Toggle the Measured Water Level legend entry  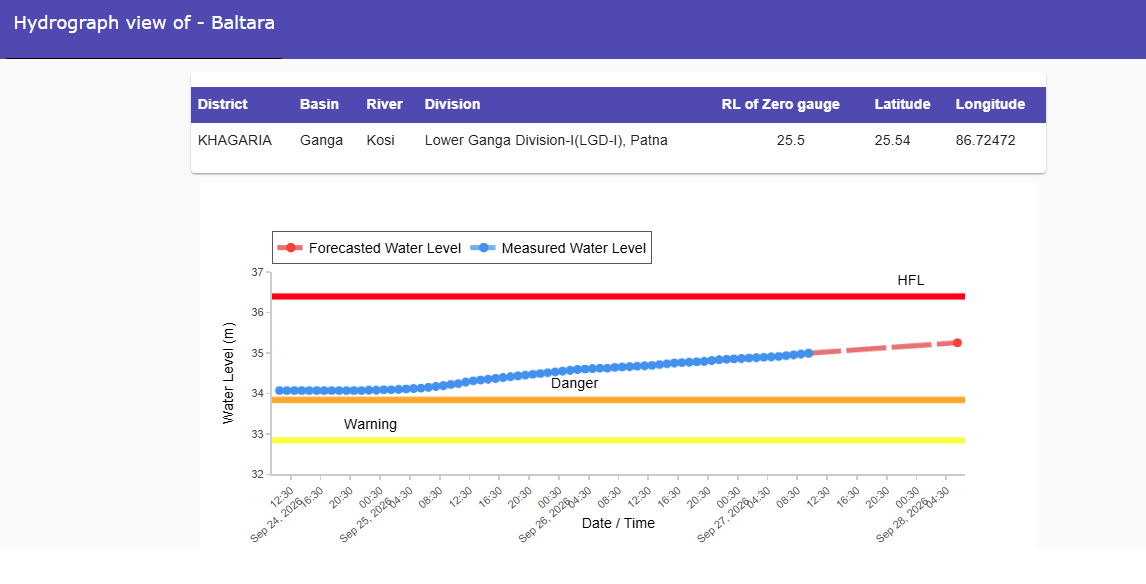tap(559, 248)
